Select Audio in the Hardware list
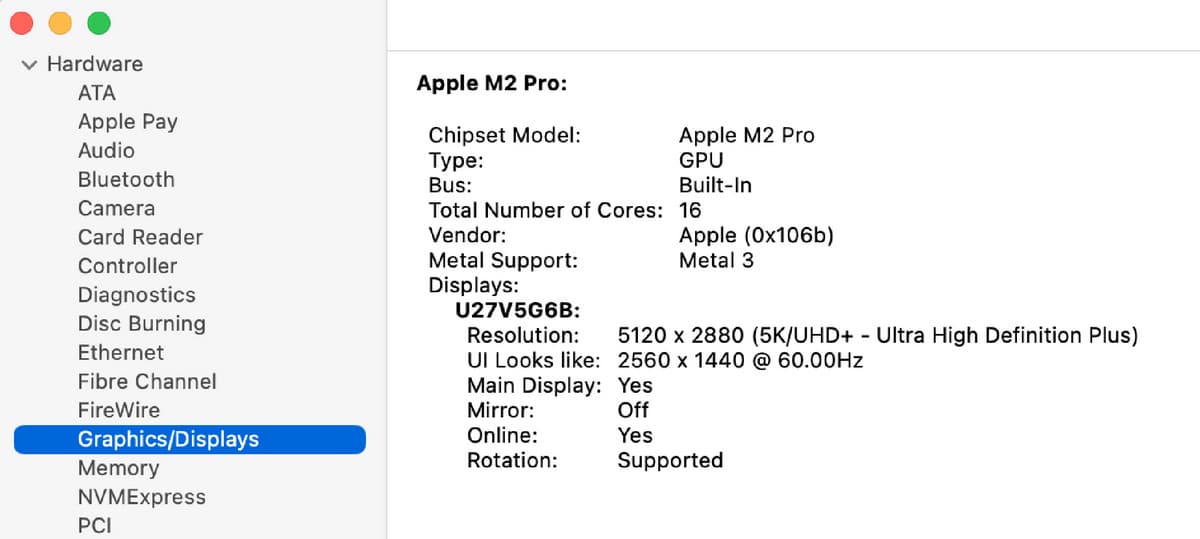The width and height of the screenshot is (1200, 539). point(106,151)
